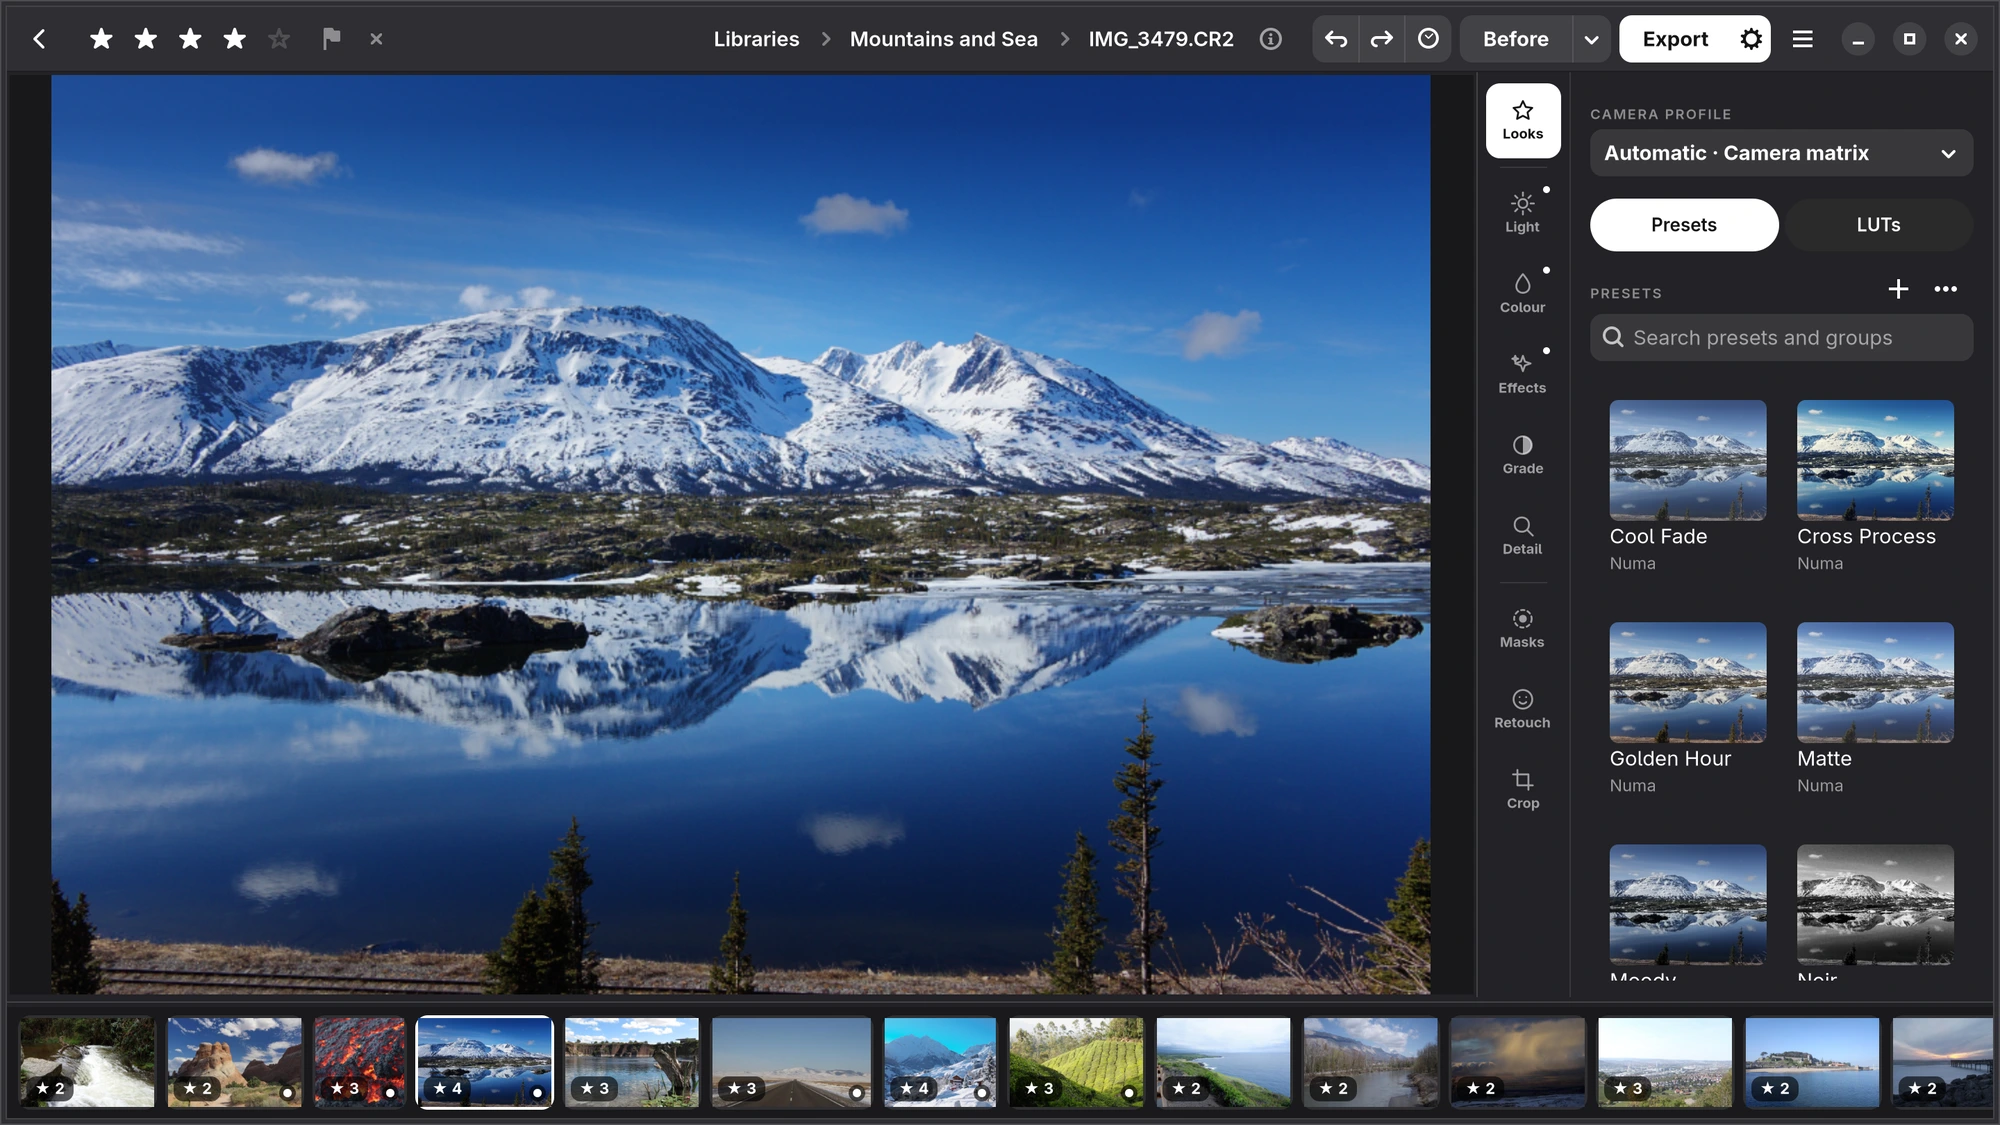The image size is (2000, 1125).
Task: Open export settings gear
Action: [x=1750, y=39]
